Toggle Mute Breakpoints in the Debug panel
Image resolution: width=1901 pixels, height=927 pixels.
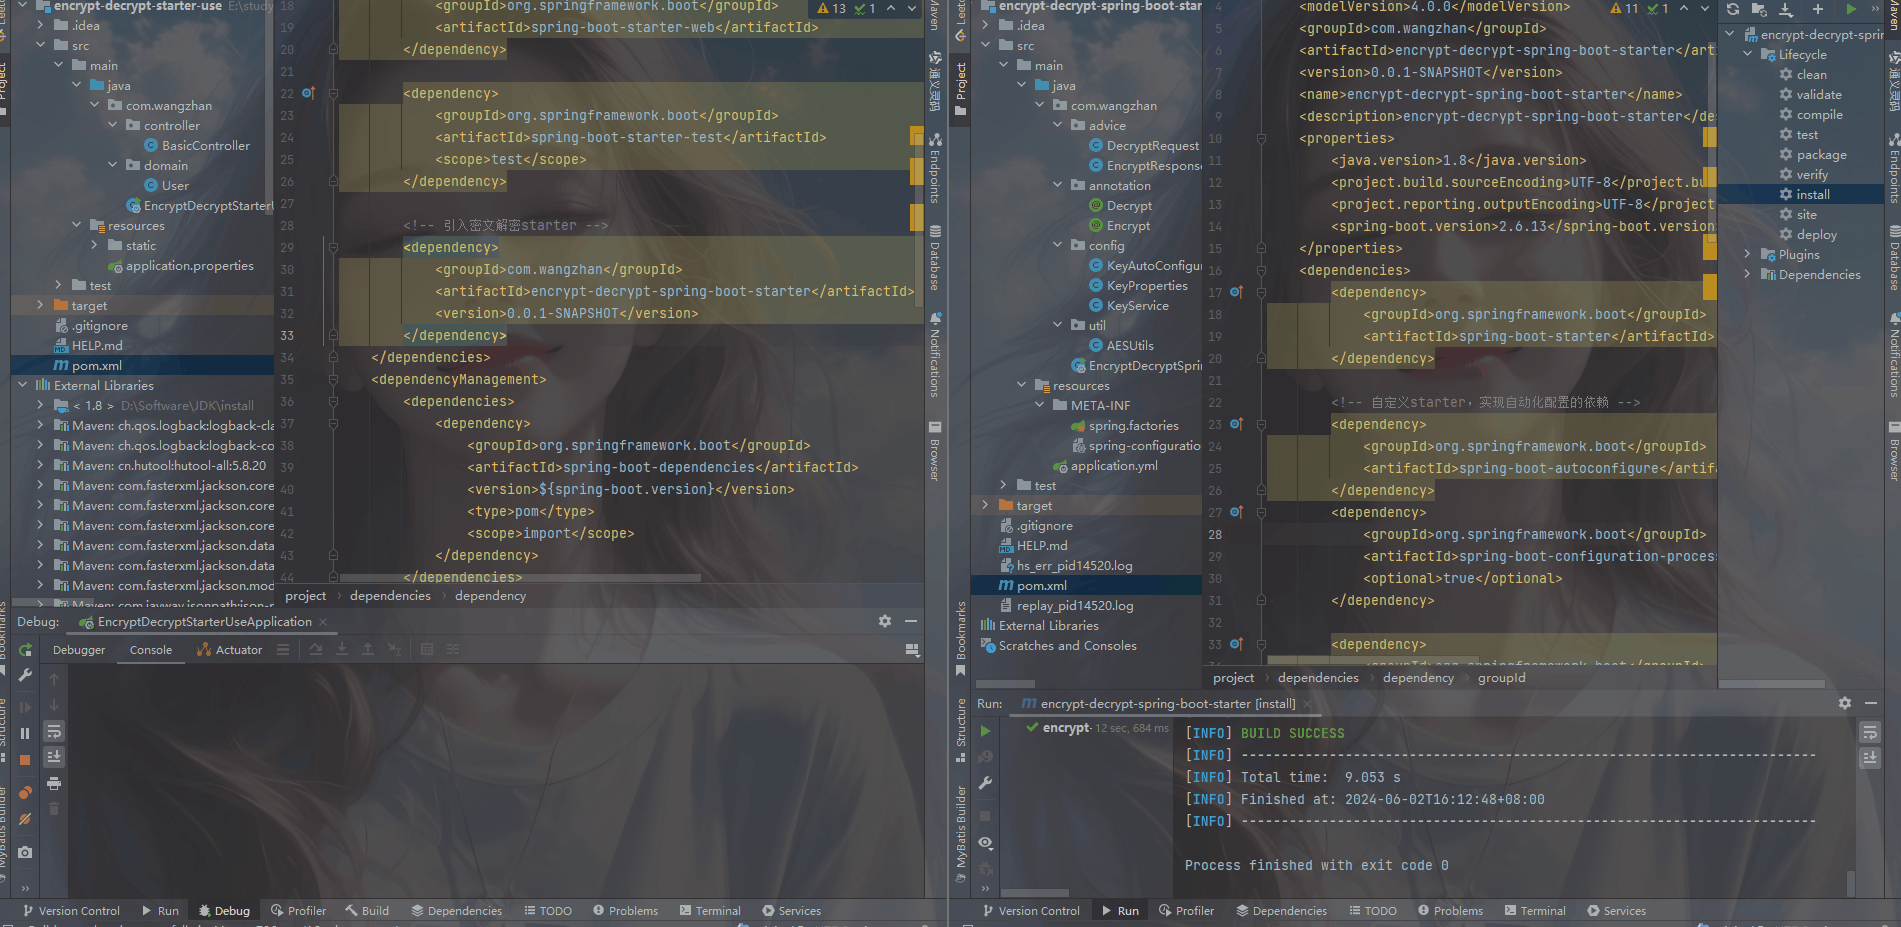pyautogui.click(x=25, y=819)
